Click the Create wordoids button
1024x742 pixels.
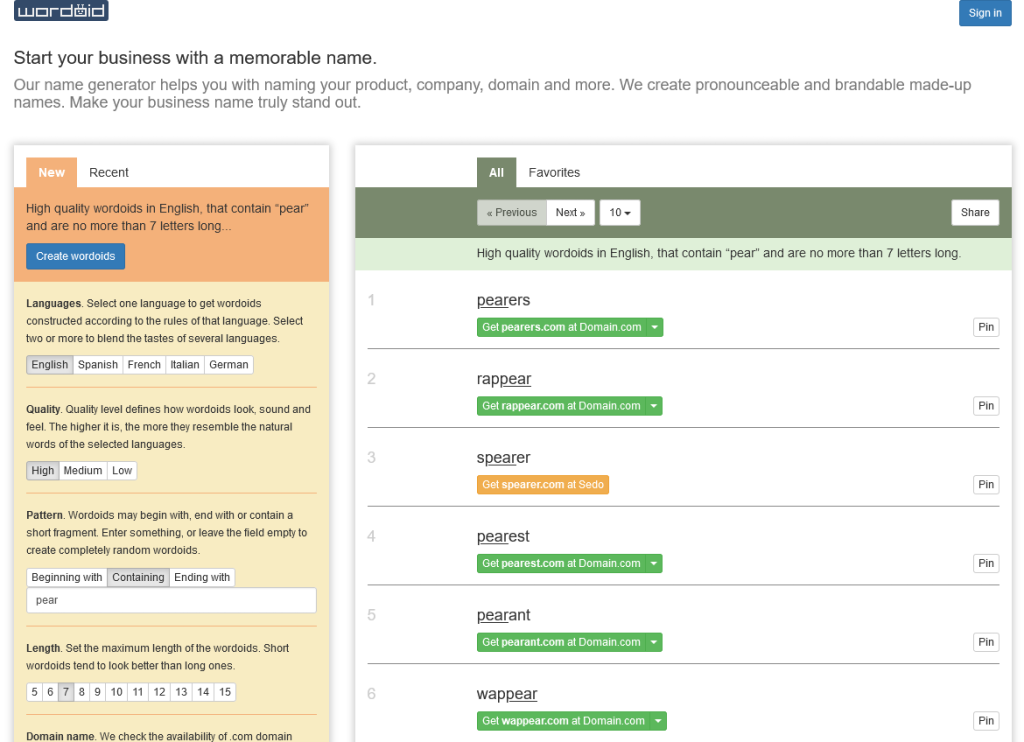[x=76, y=257]
